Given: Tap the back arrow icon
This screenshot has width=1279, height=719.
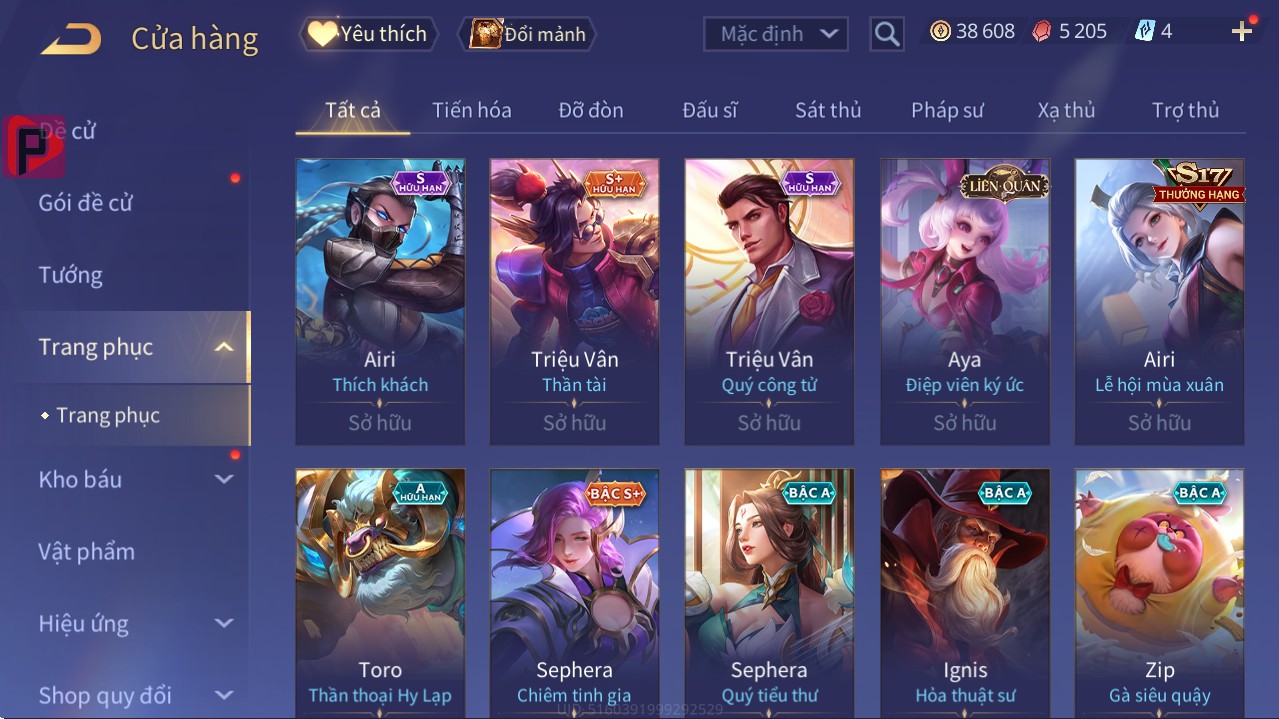Looking at the screenshot, I should tap(70, 39).
